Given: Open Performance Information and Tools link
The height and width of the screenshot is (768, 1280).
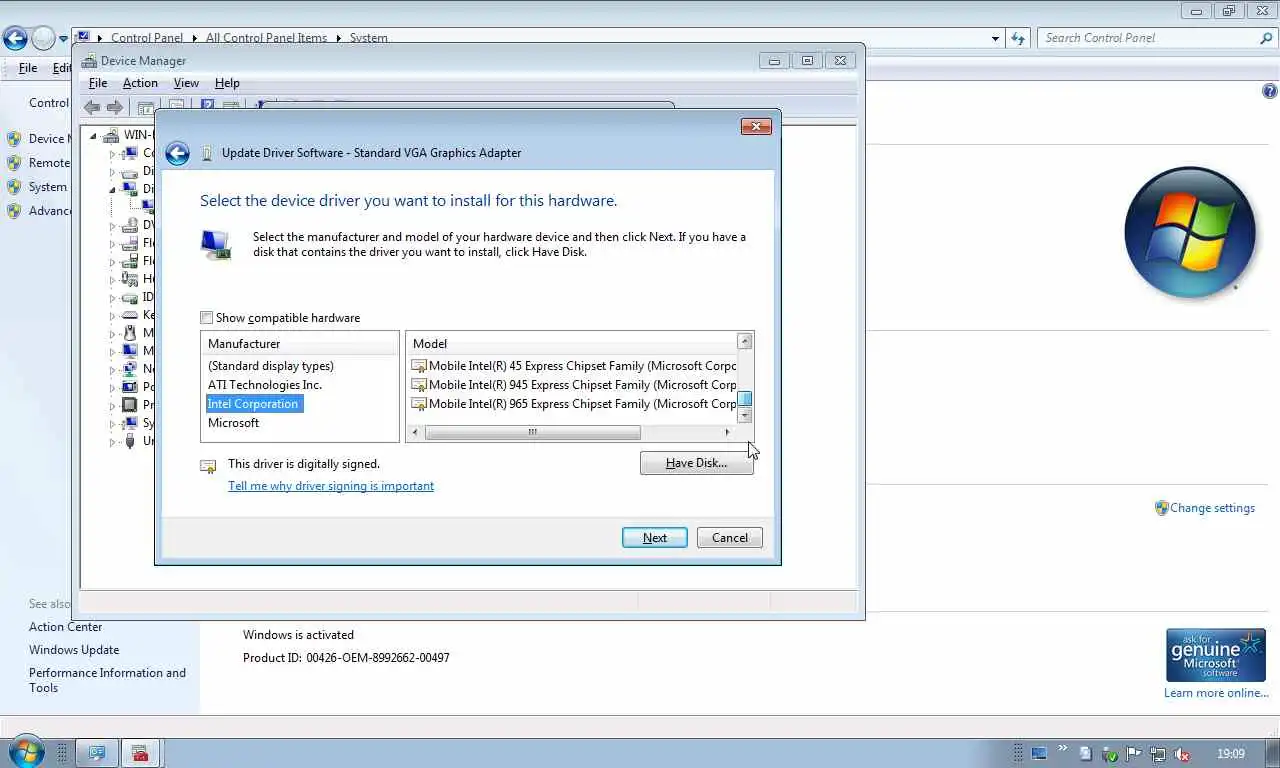Looking at the screenshot, I should tap(107, 680).
